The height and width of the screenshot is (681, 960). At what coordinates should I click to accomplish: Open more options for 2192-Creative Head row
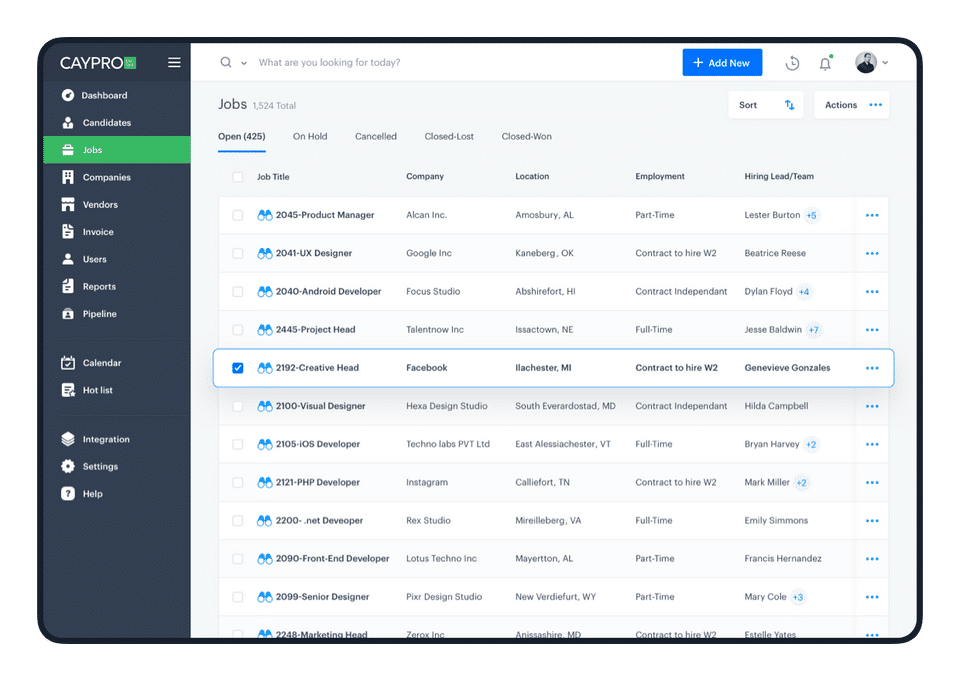click(x=872, y=368)
